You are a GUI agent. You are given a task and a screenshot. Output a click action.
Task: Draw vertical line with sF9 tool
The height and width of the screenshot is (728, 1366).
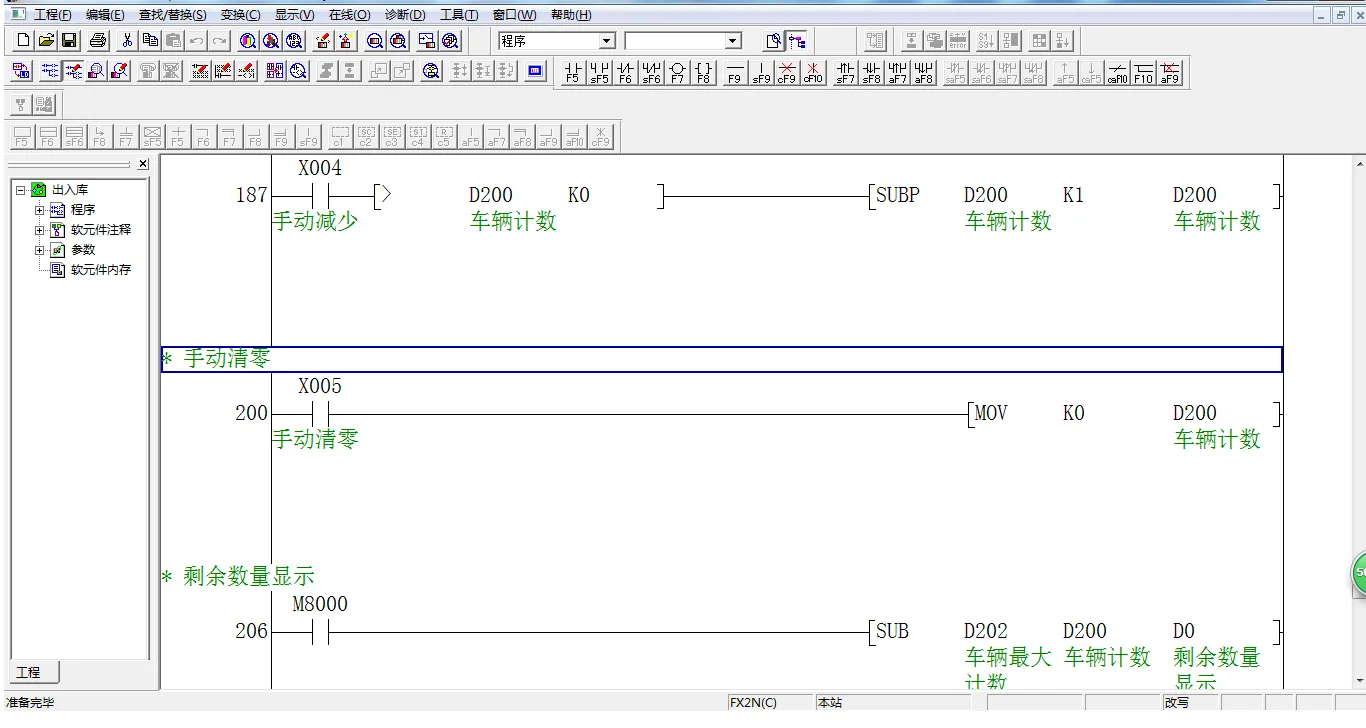coord(761,73)
